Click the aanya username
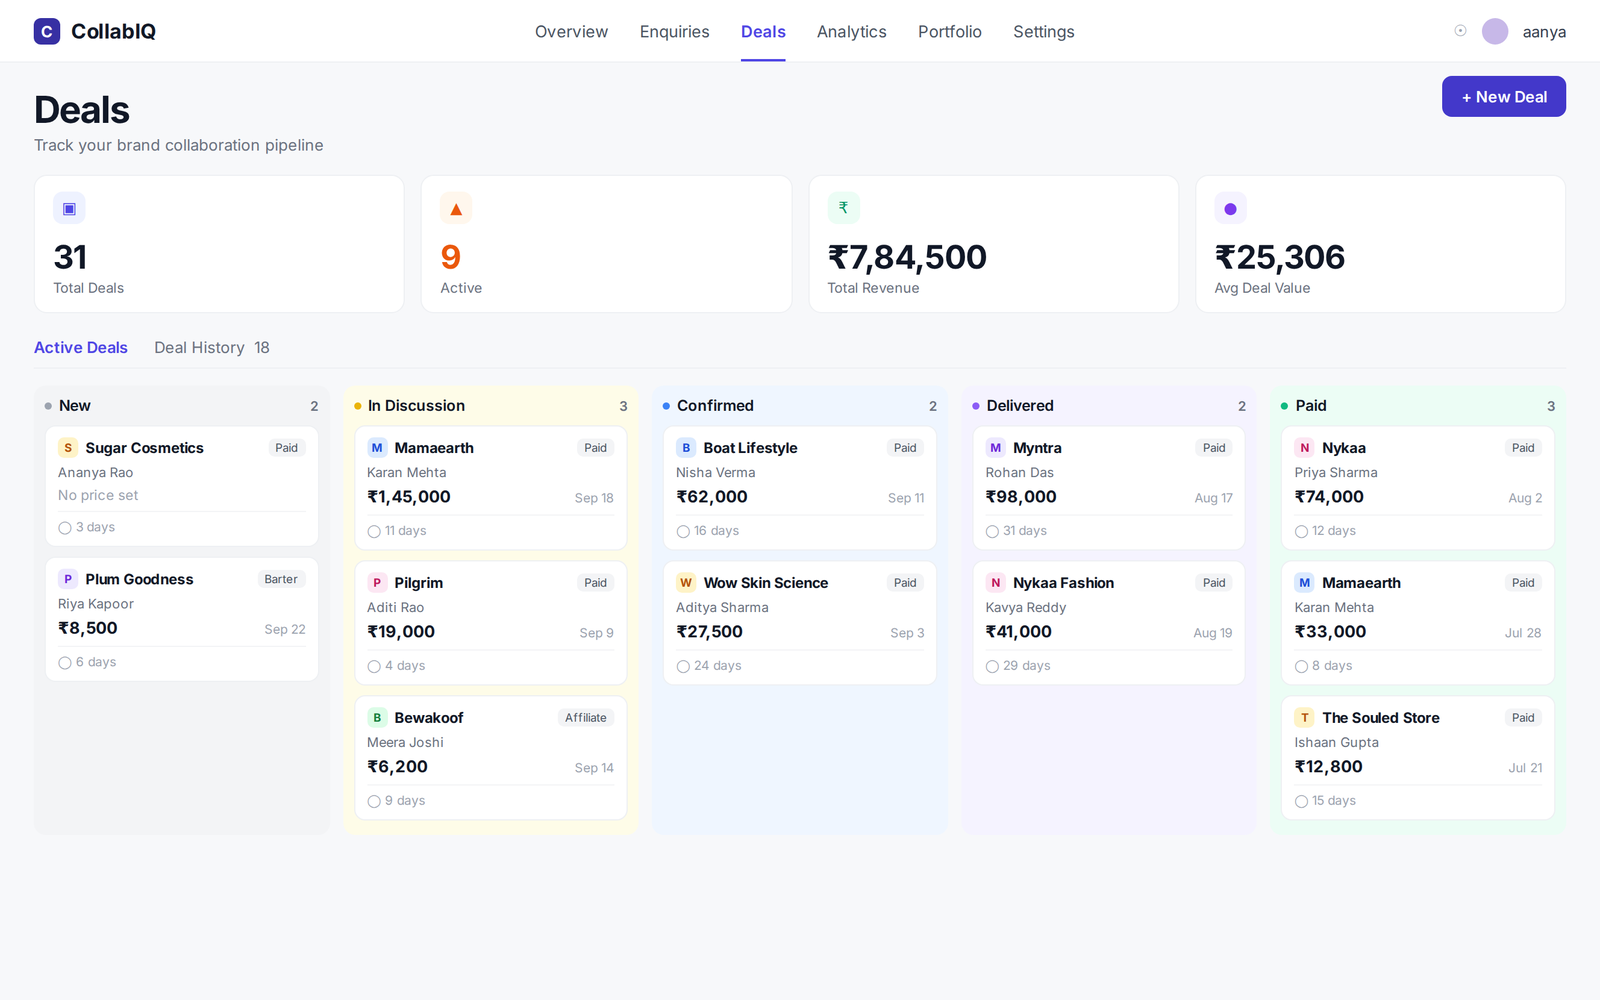 point(1544,32)
